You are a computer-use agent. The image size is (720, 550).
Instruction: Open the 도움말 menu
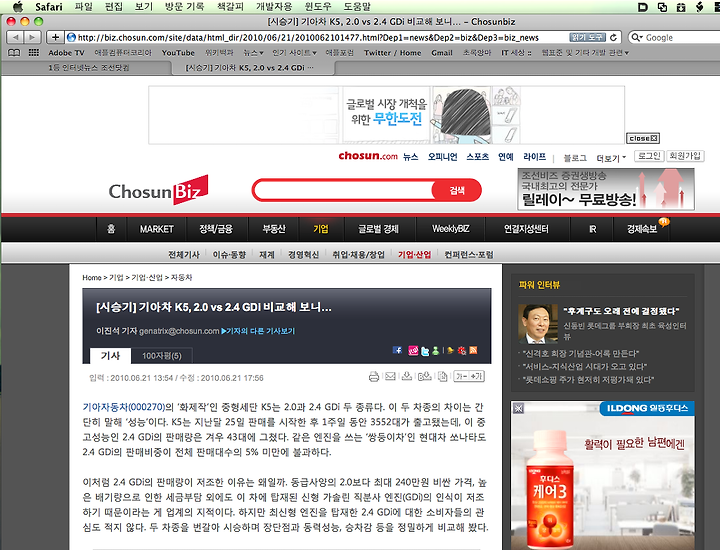[357, 7]
